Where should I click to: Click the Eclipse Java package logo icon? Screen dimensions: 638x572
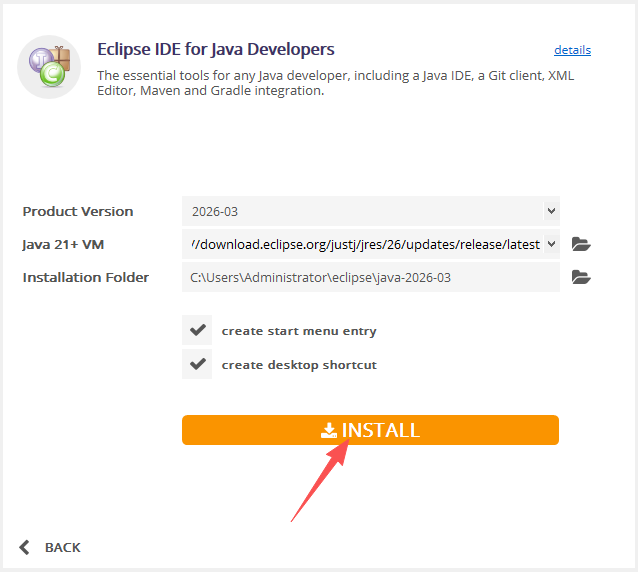point(49,67)
